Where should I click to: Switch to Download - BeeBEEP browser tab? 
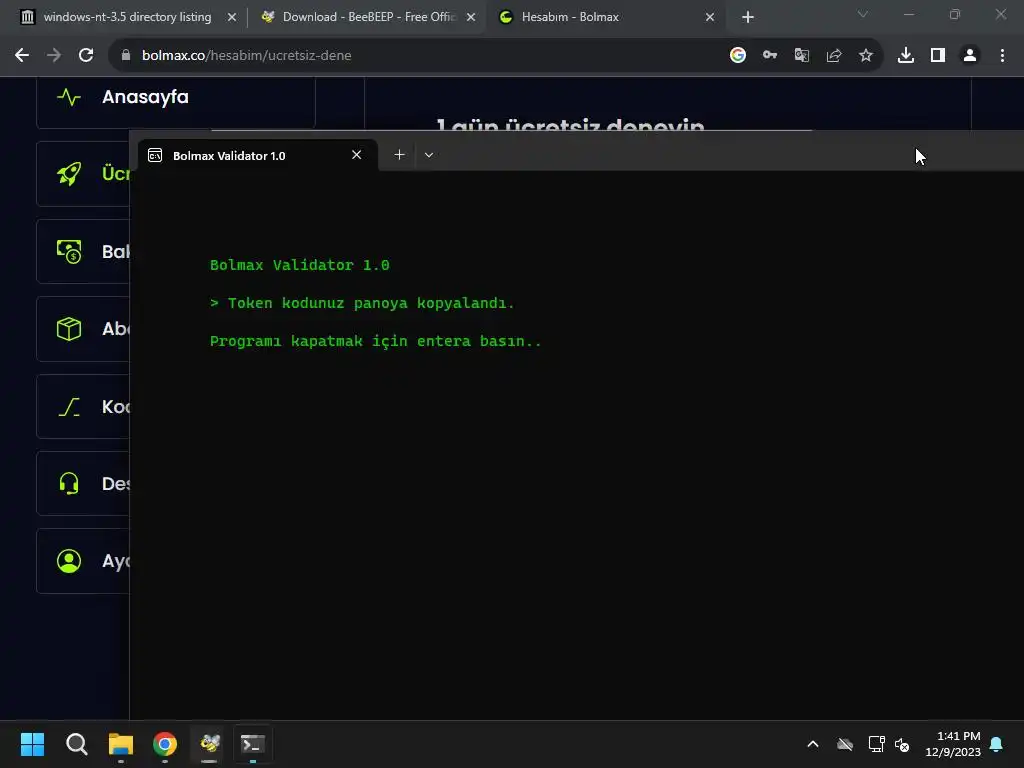[x=368, y=17]
